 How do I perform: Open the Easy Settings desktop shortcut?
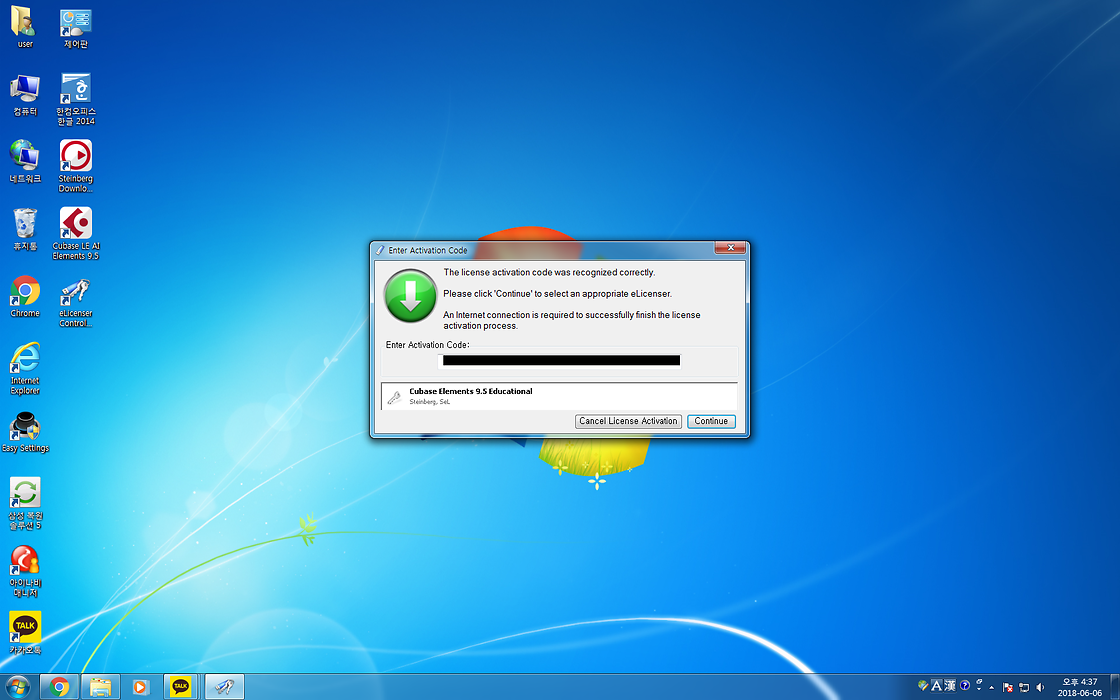click(25, 432)
